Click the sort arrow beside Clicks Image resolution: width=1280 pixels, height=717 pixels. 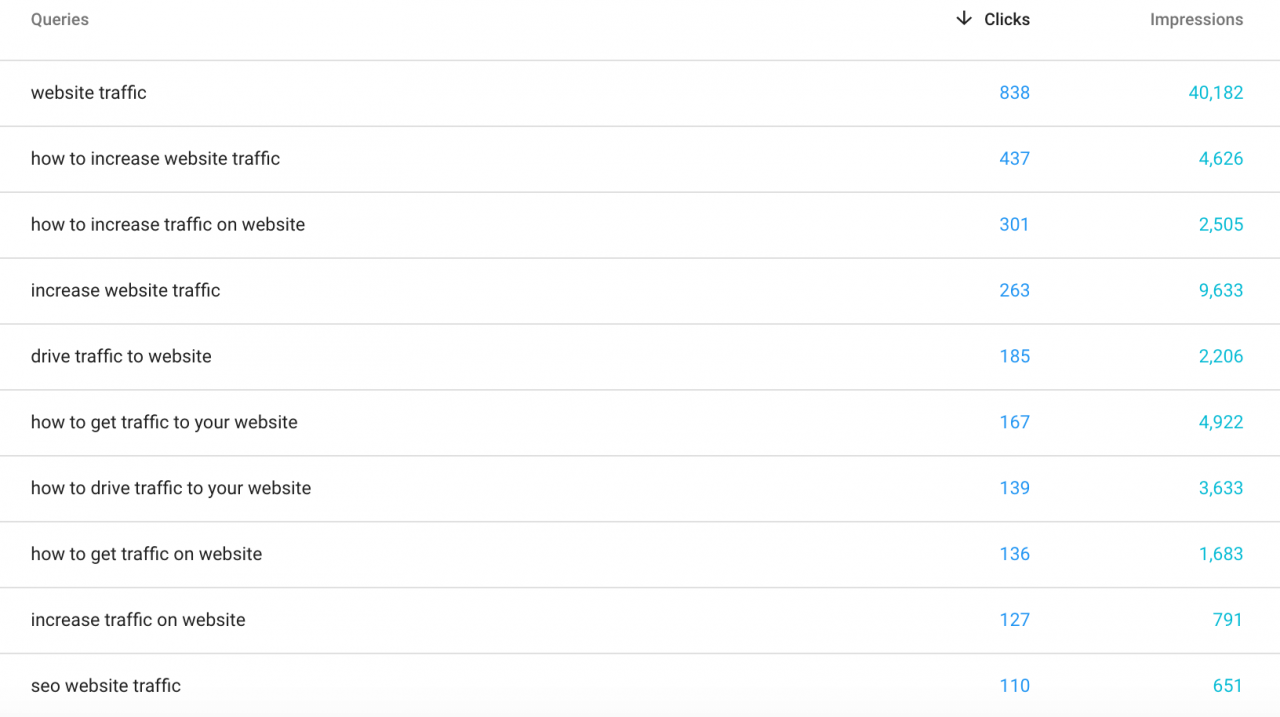coord(964,19)
